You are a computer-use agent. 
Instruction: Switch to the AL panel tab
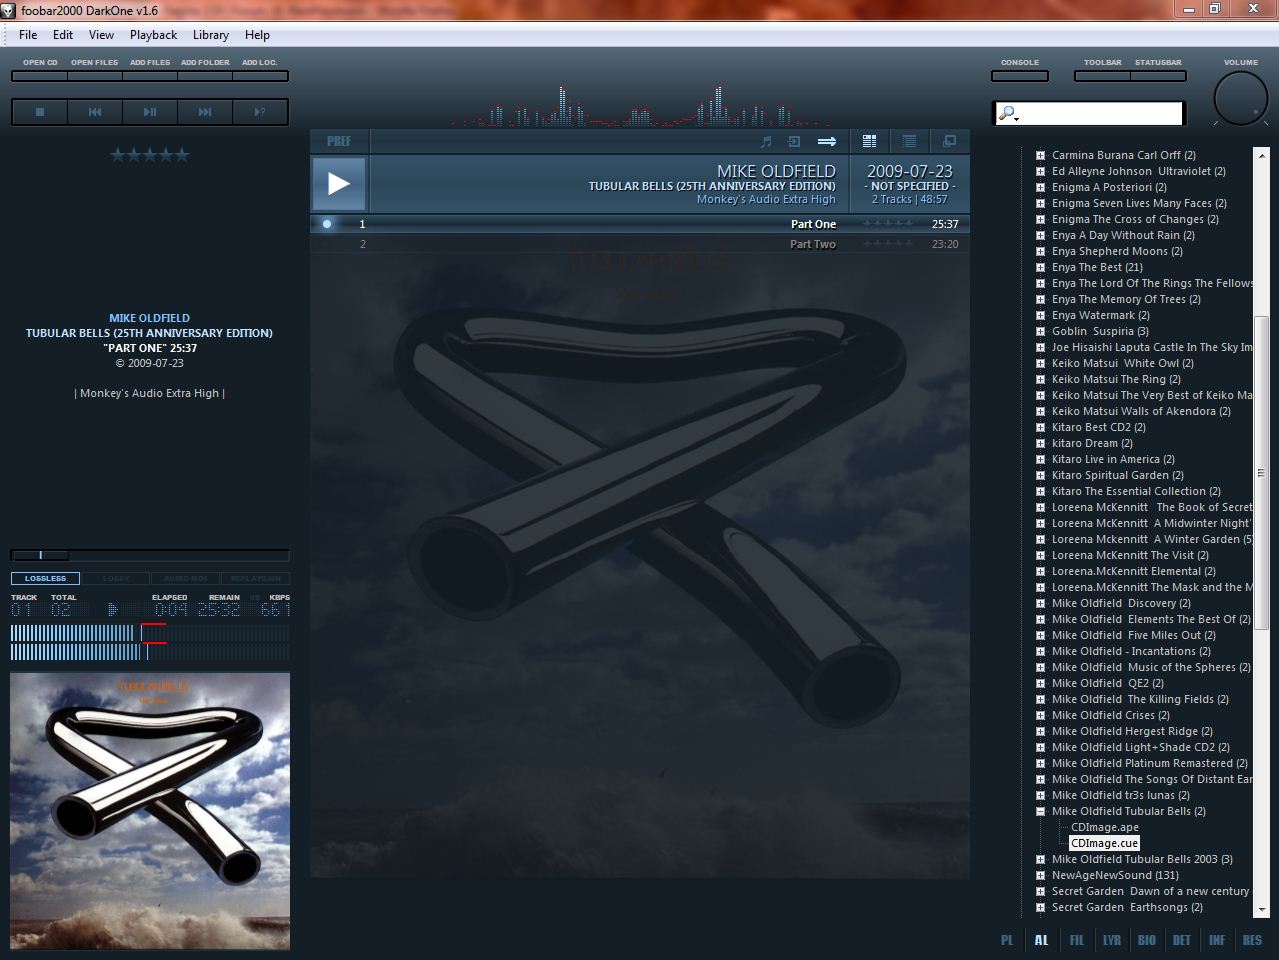coord(1041,940)
